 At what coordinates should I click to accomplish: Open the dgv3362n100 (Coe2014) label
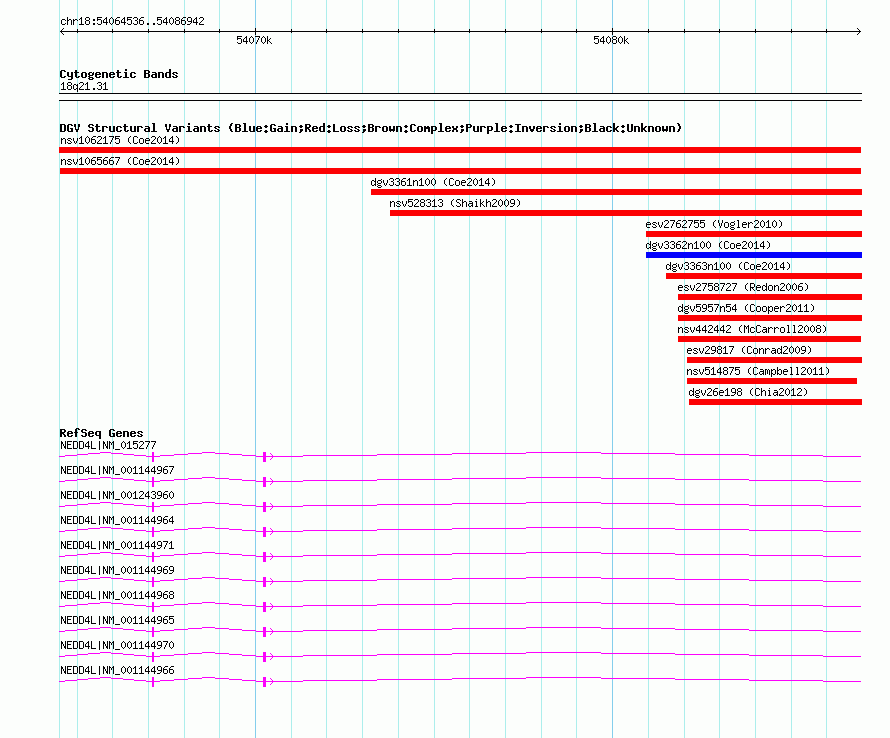pyautogui.click(x=708, y=245)
